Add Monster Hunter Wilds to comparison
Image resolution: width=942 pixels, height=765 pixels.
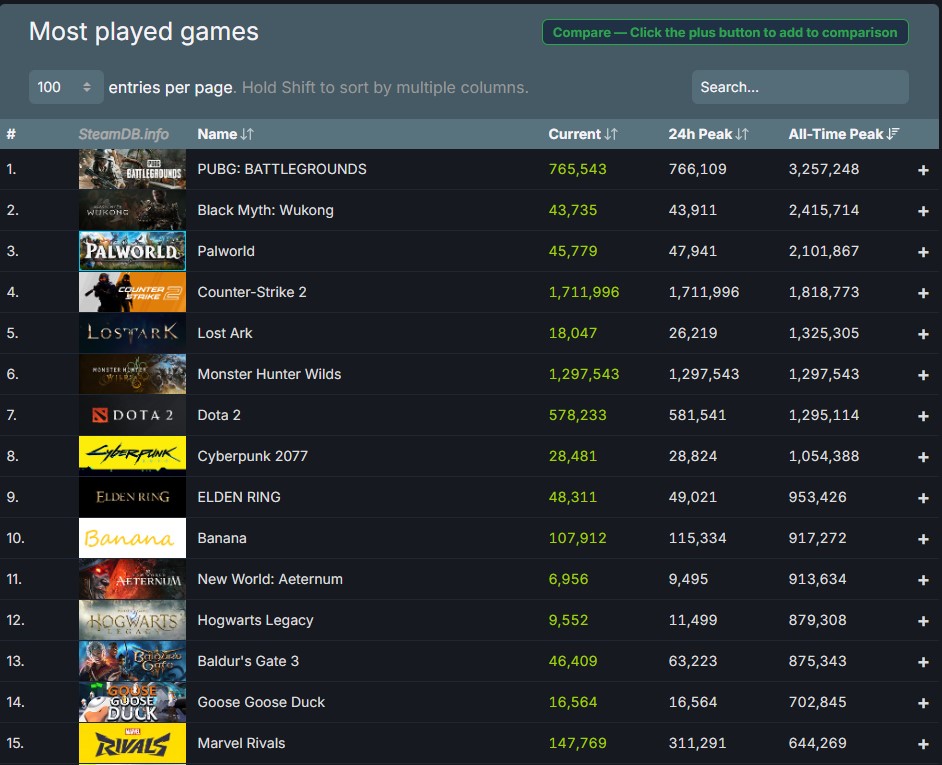pos(923,375)
